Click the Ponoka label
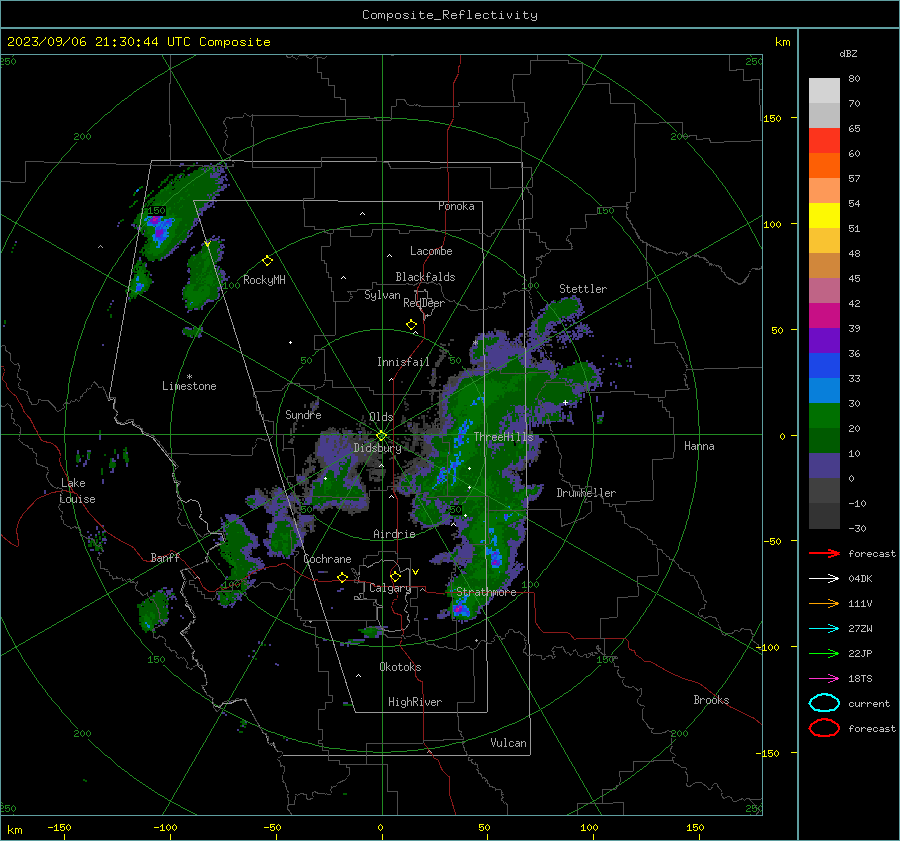 tap(456, 206)
